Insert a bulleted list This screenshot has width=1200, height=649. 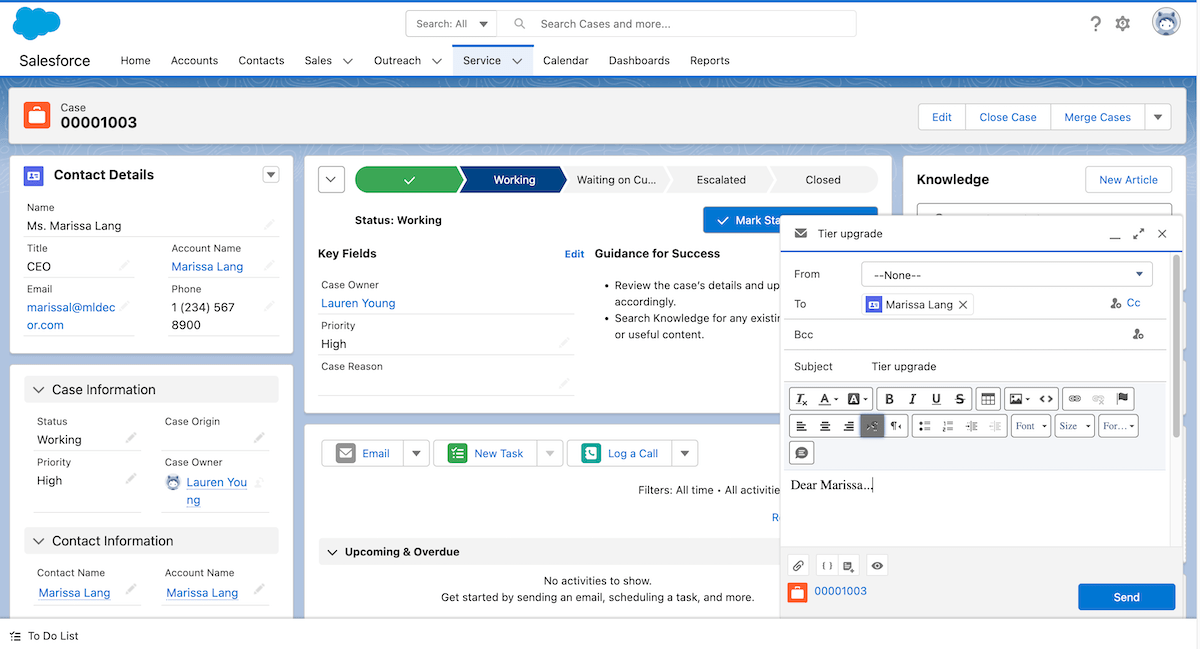[924, 426]
